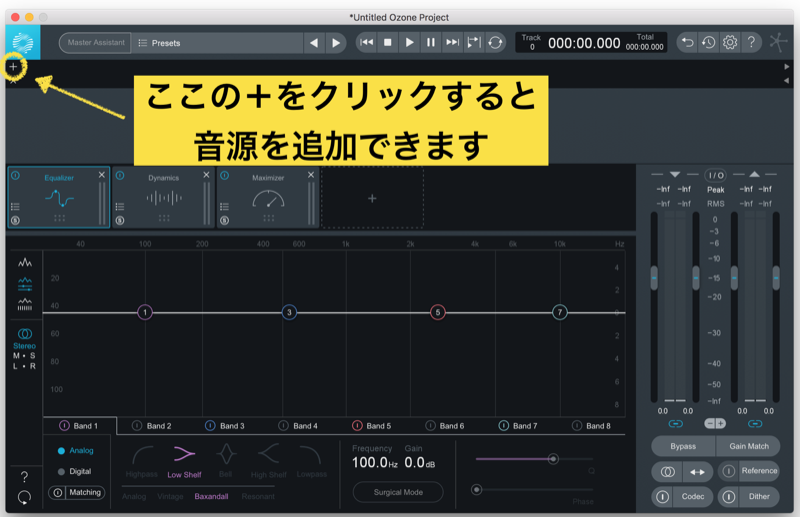The height and width of the screenshot is (517, 800).
Task: Select Analog EQ mode
Action: [x=76, y=451]
